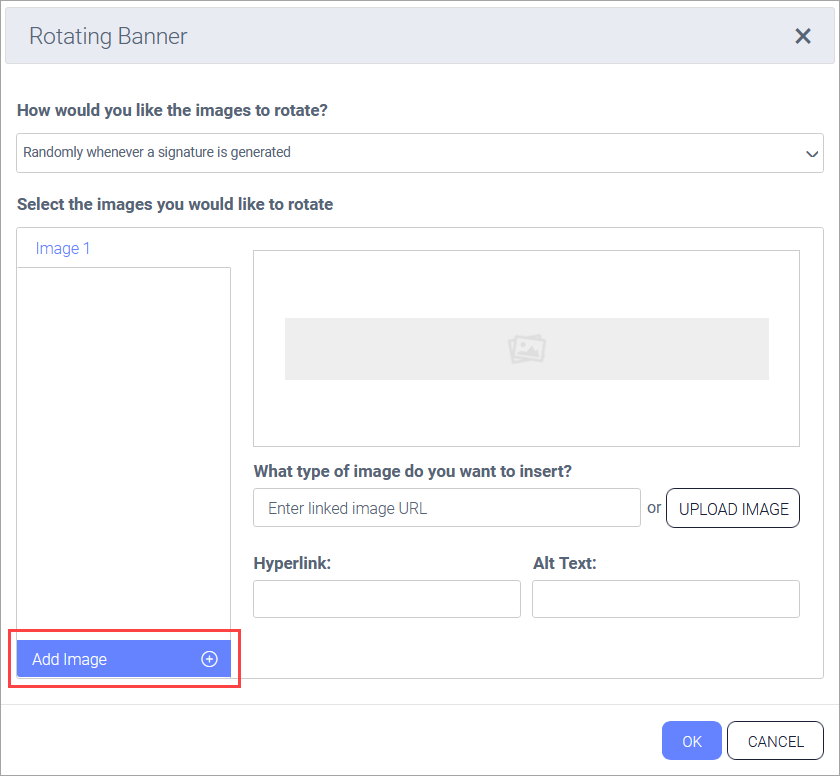Viewport: 840px width, 776px height.
Task: Click the 'Rotating Banner' dialog title
Action: pyautogui.click(x=108, y=37)
